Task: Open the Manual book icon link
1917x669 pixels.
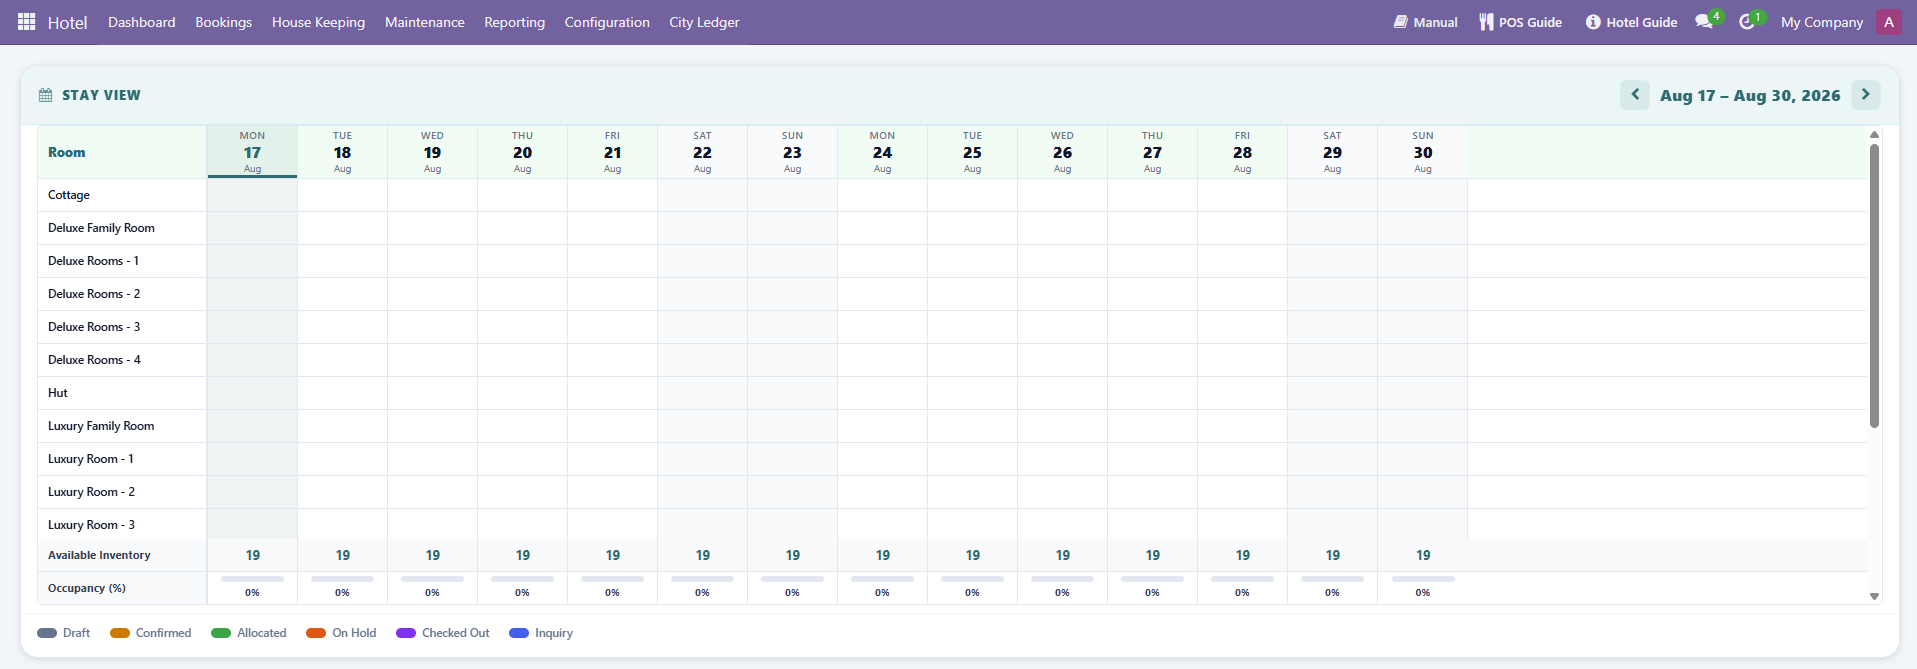Action: pos(1425,22)
